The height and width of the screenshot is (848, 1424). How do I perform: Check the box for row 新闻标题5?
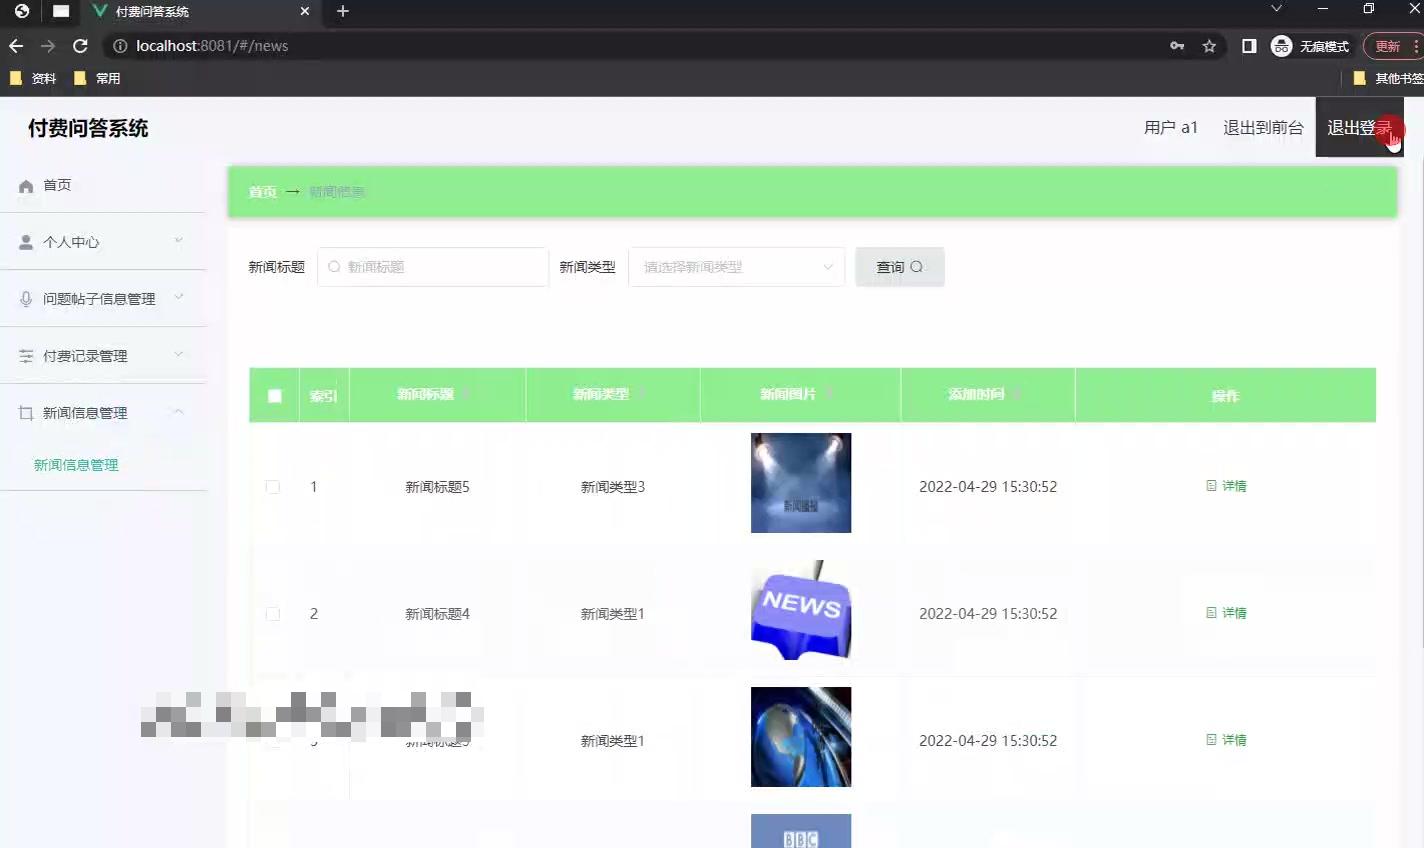tap(273, 487)
